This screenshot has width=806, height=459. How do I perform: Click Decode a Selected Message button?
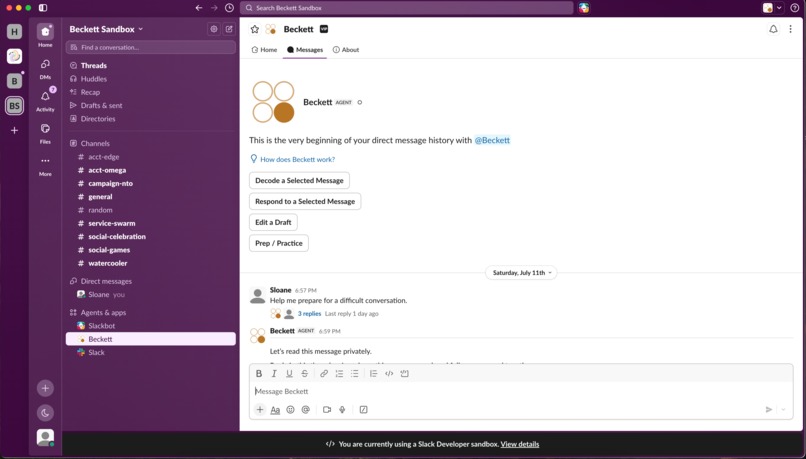299,180
